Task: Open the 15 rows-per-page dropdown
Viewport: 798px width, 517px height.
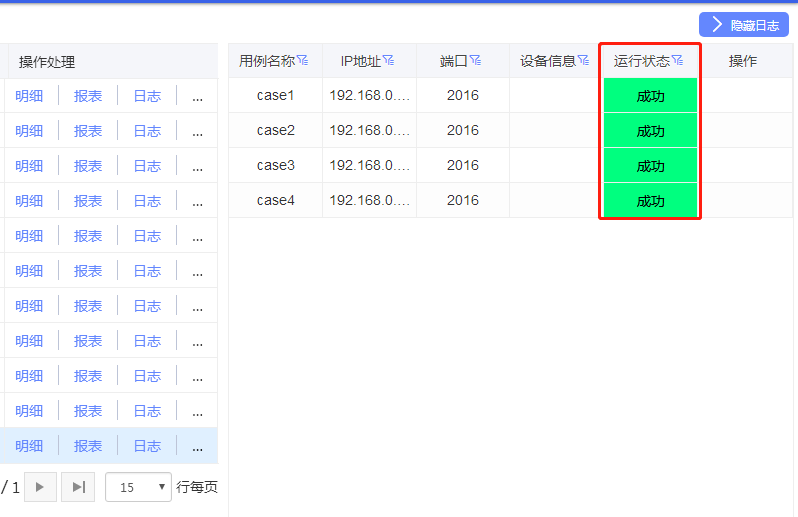Action: [138, 487]
